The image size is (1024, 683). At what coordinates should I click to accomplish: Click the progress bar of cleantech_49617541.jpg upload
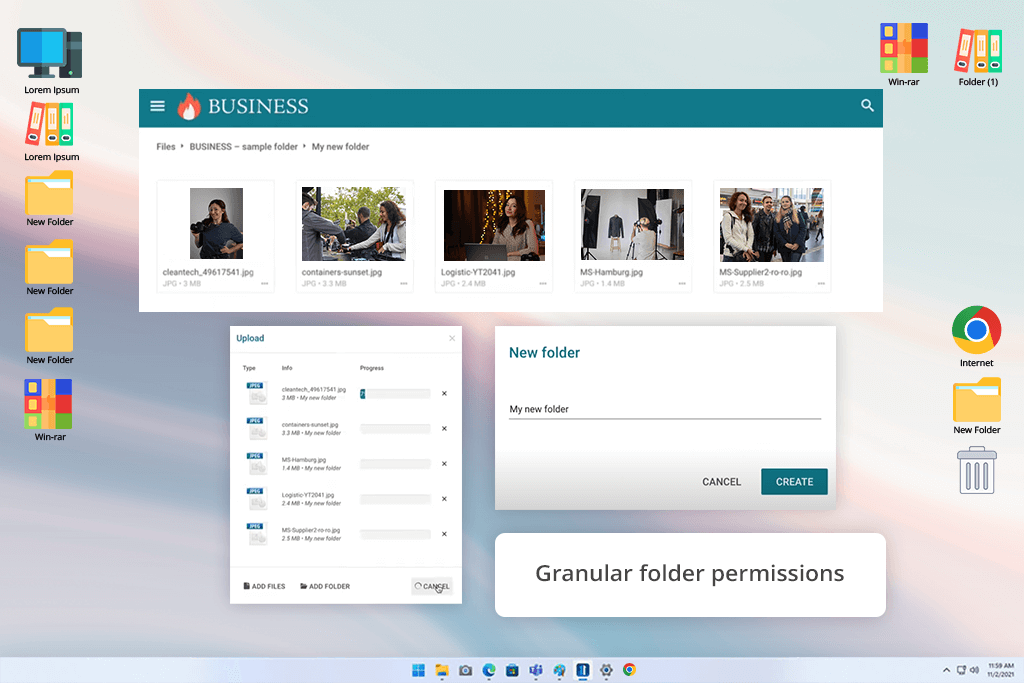pos(395,394)
